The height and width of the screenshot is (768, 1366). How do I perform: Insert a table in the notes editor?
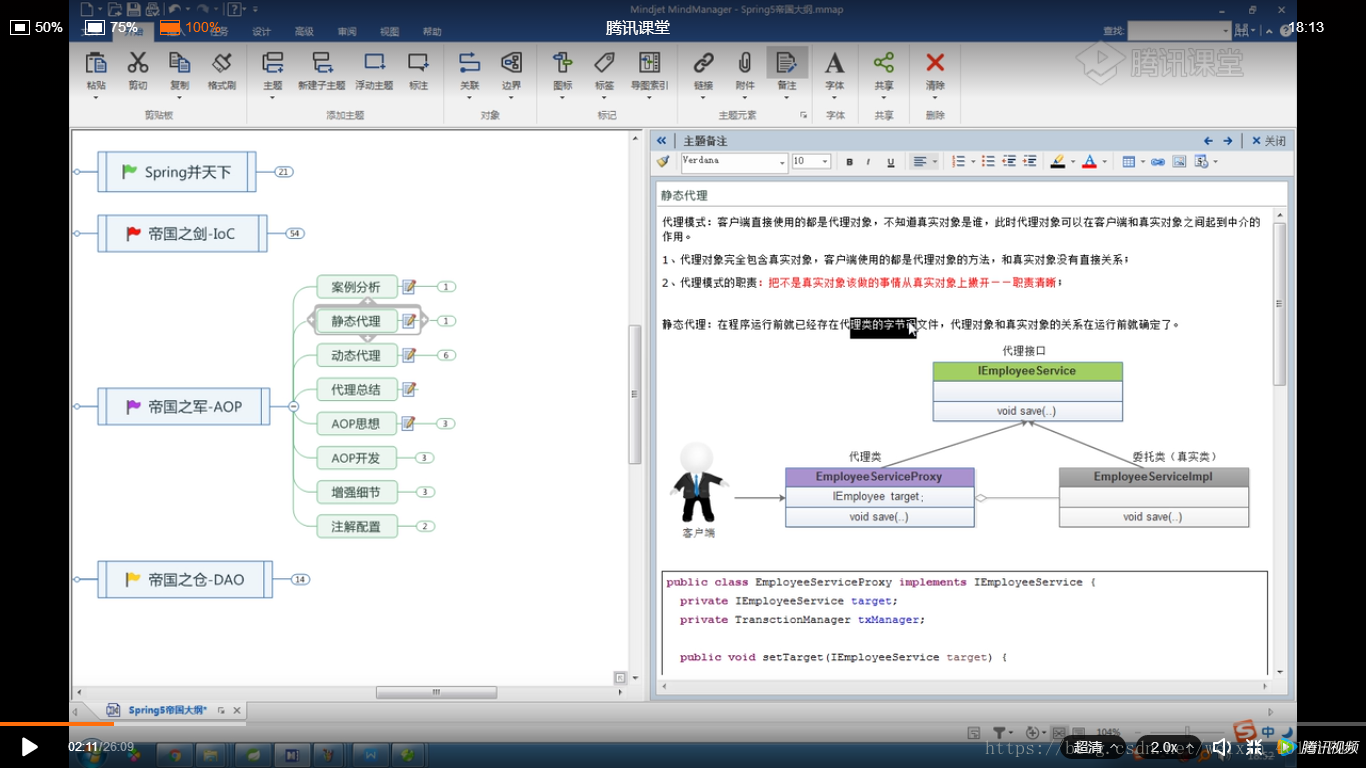(x=1128, y=161)
